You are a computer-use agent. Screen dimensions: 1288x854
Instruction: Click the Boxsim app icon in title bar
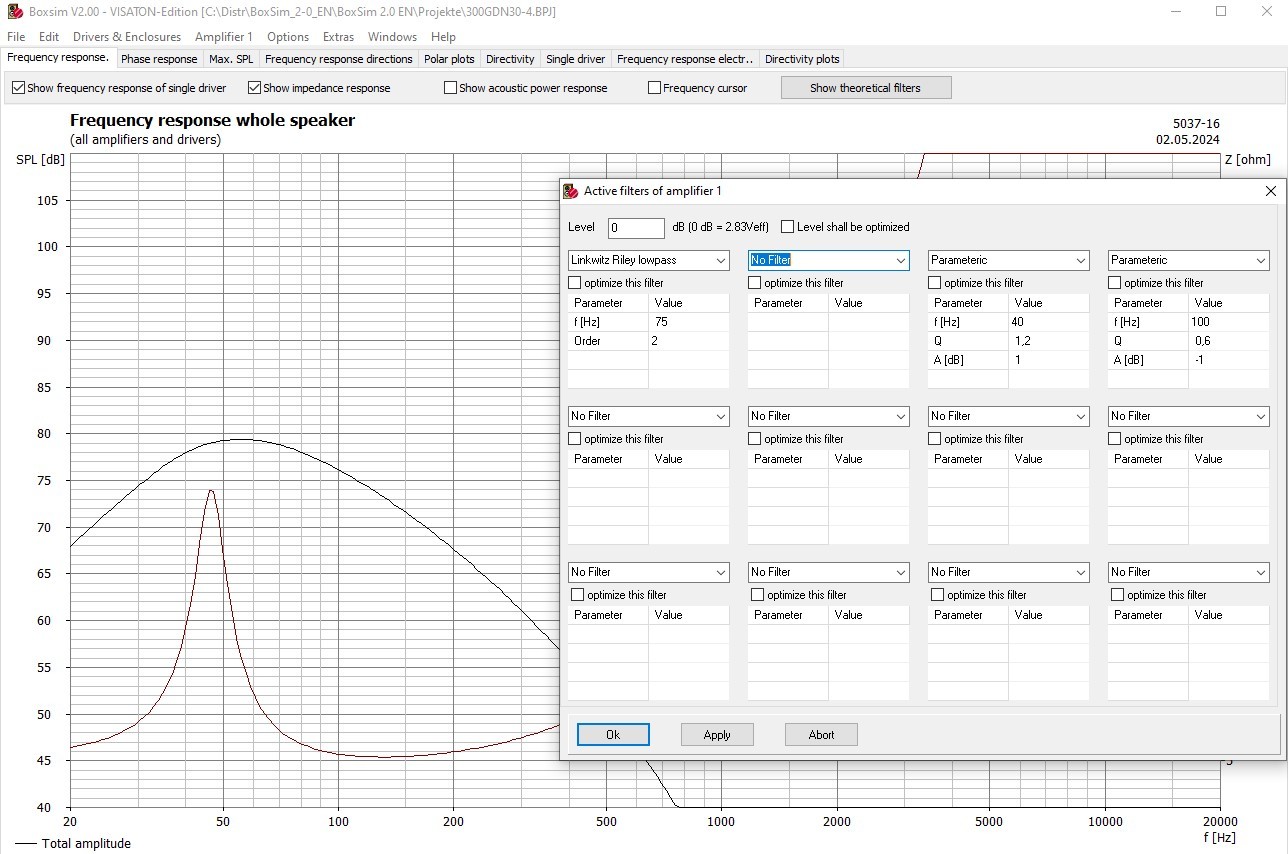point(15,12)
